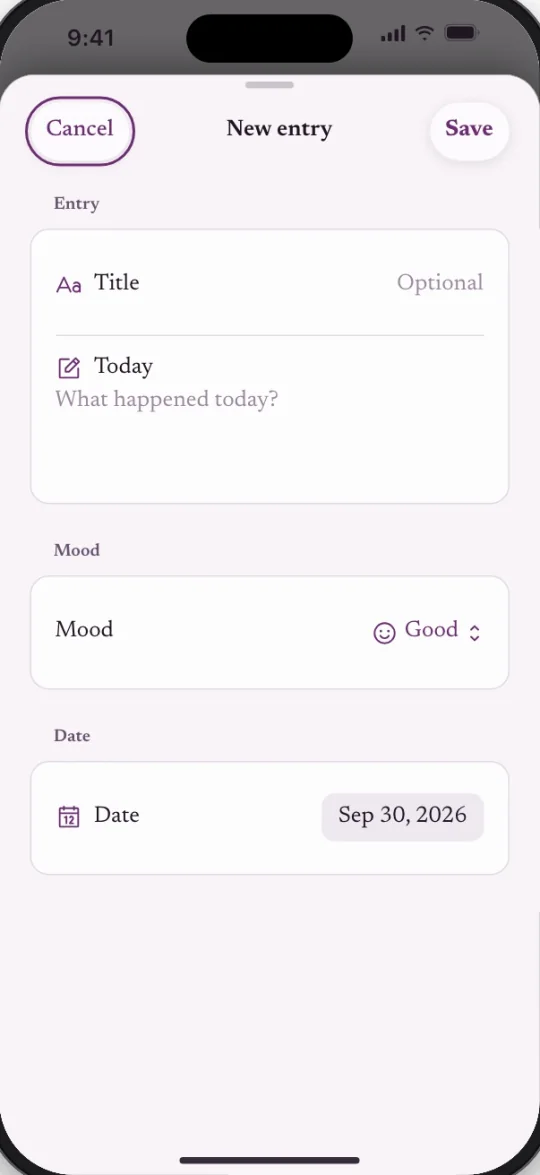Tap the New entry header title
The image size is (540, 1175).
[x=279, y=129]
